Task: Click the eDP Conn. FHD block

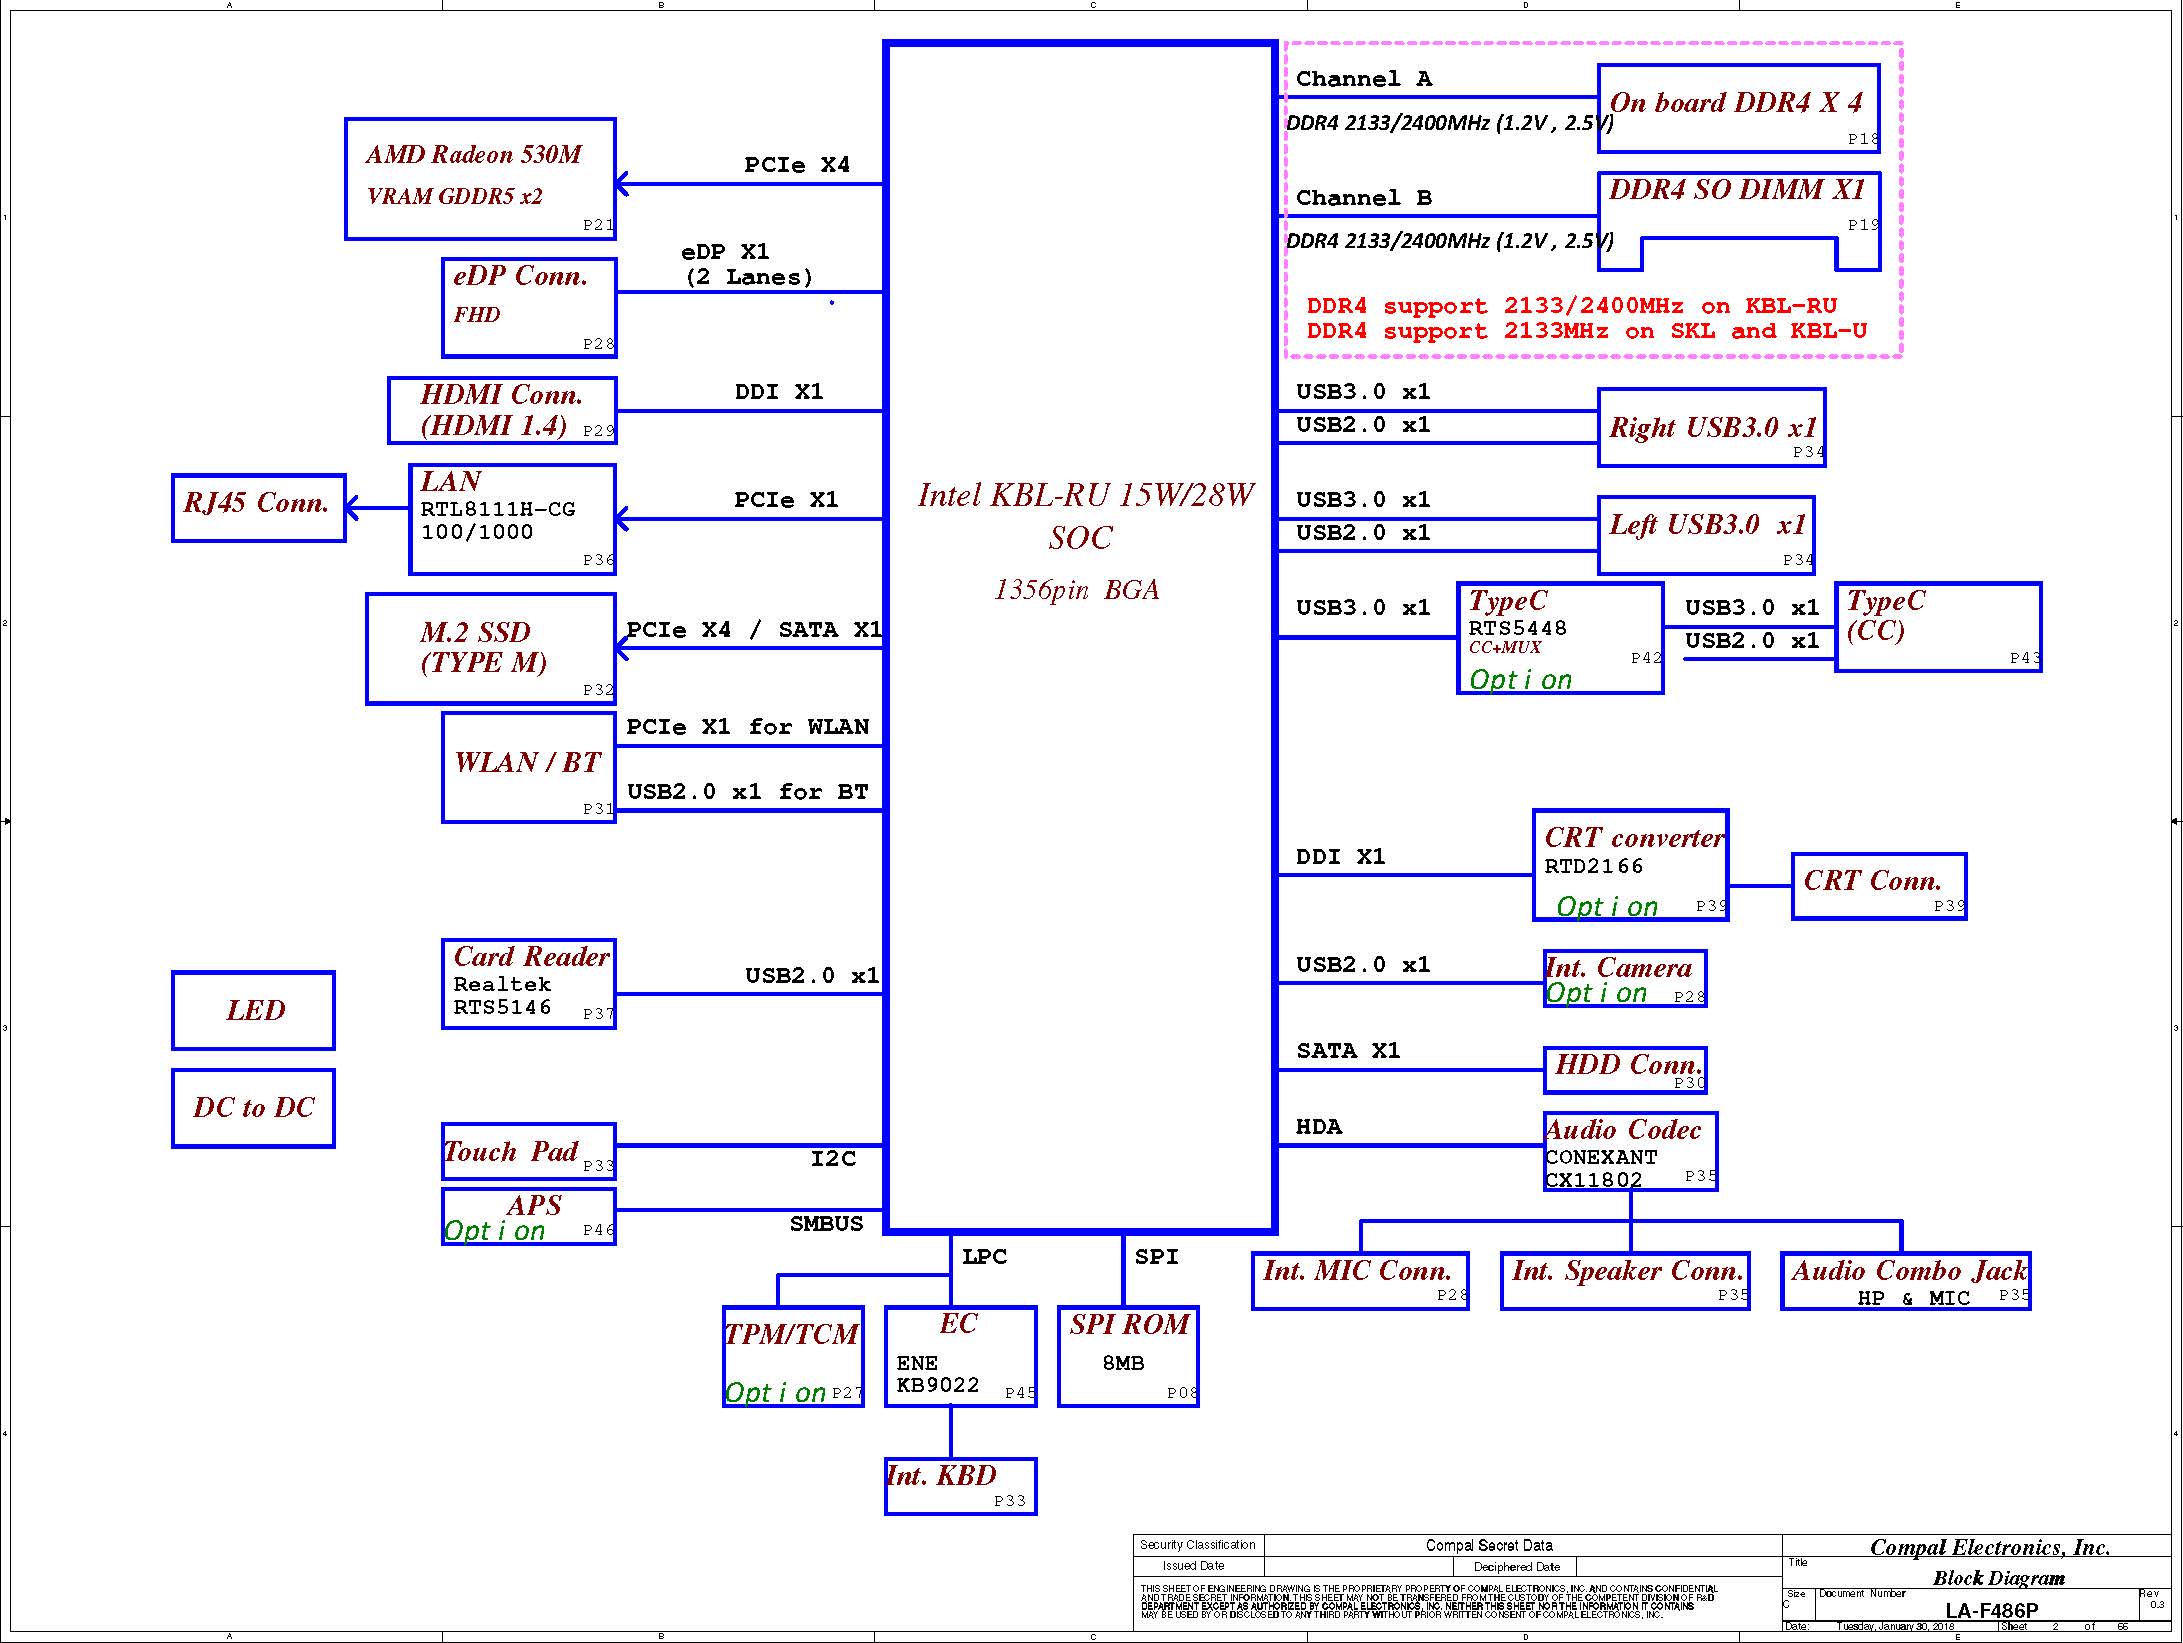Action: tap(529, 307)
